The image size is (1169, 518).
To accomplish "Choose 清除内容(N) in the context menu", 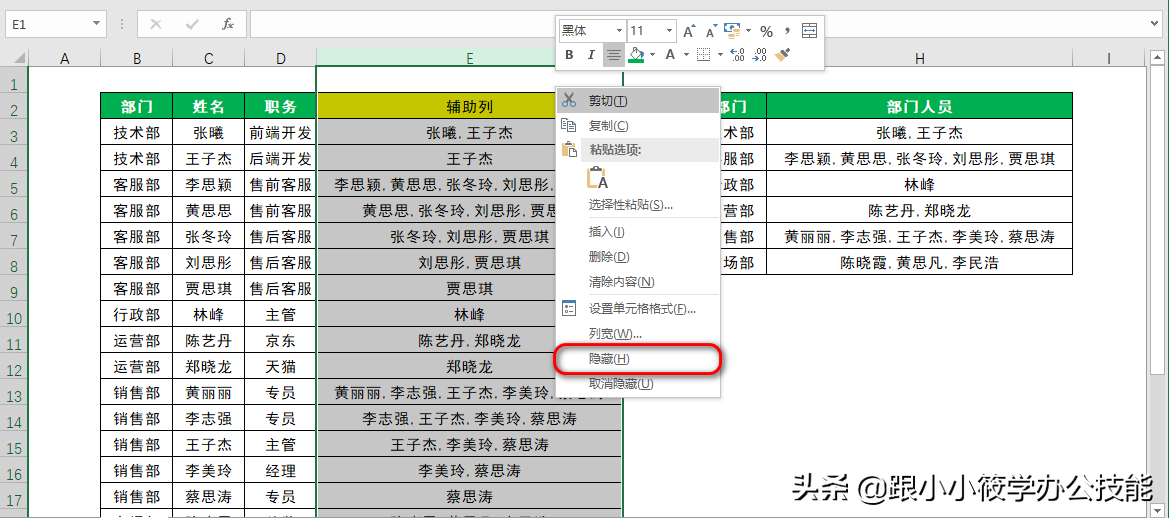I will point(638,282).
